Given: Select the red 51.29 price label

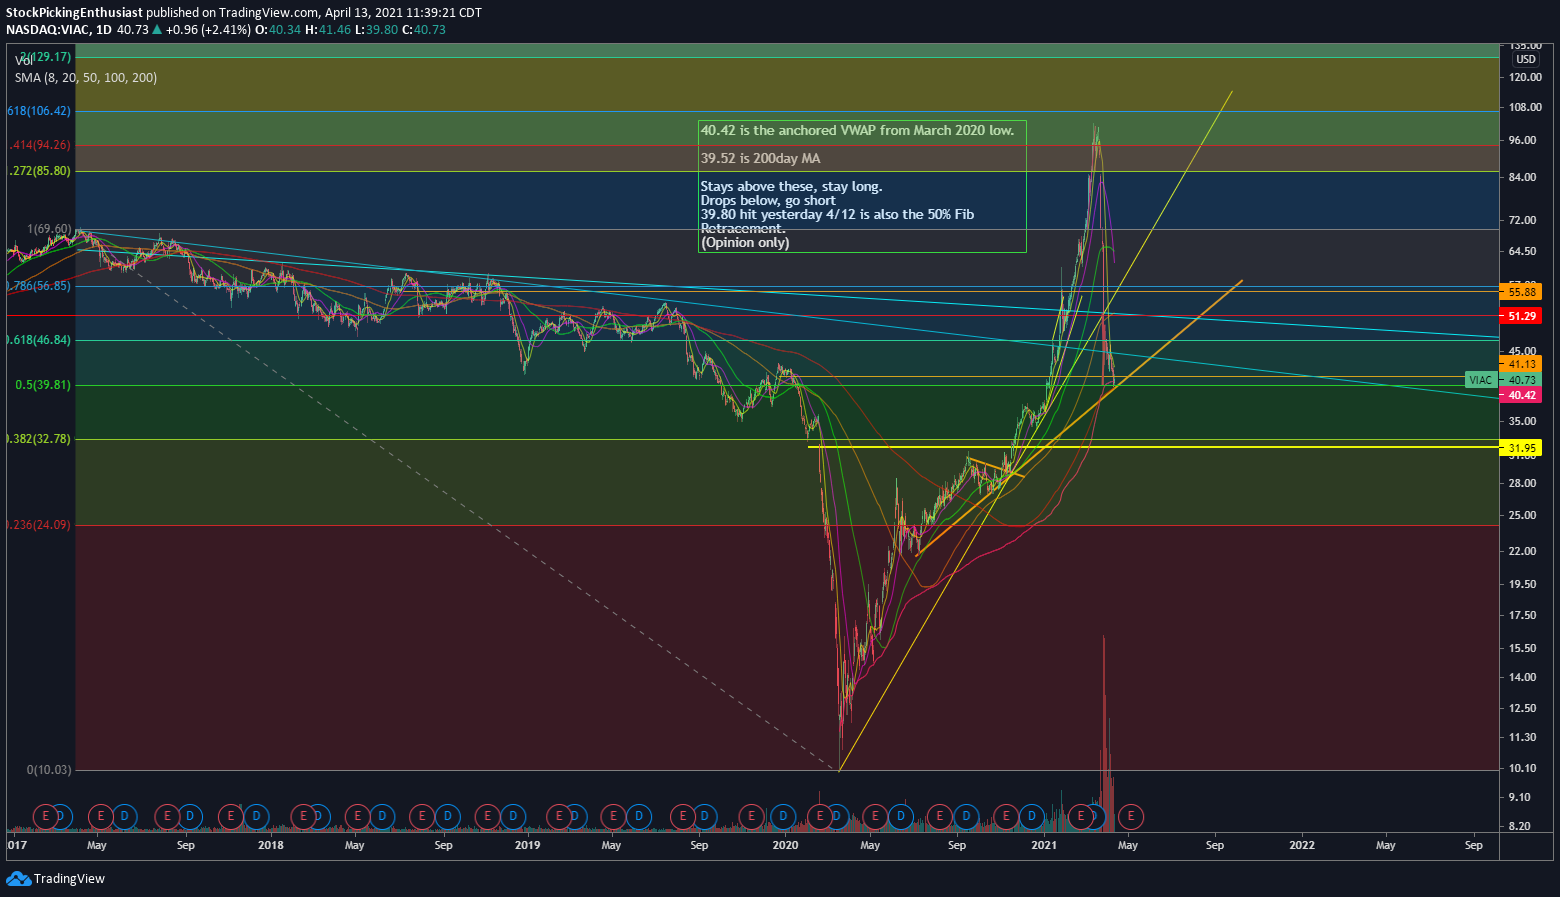Looking at the screenshot, I should point(1521,316).
